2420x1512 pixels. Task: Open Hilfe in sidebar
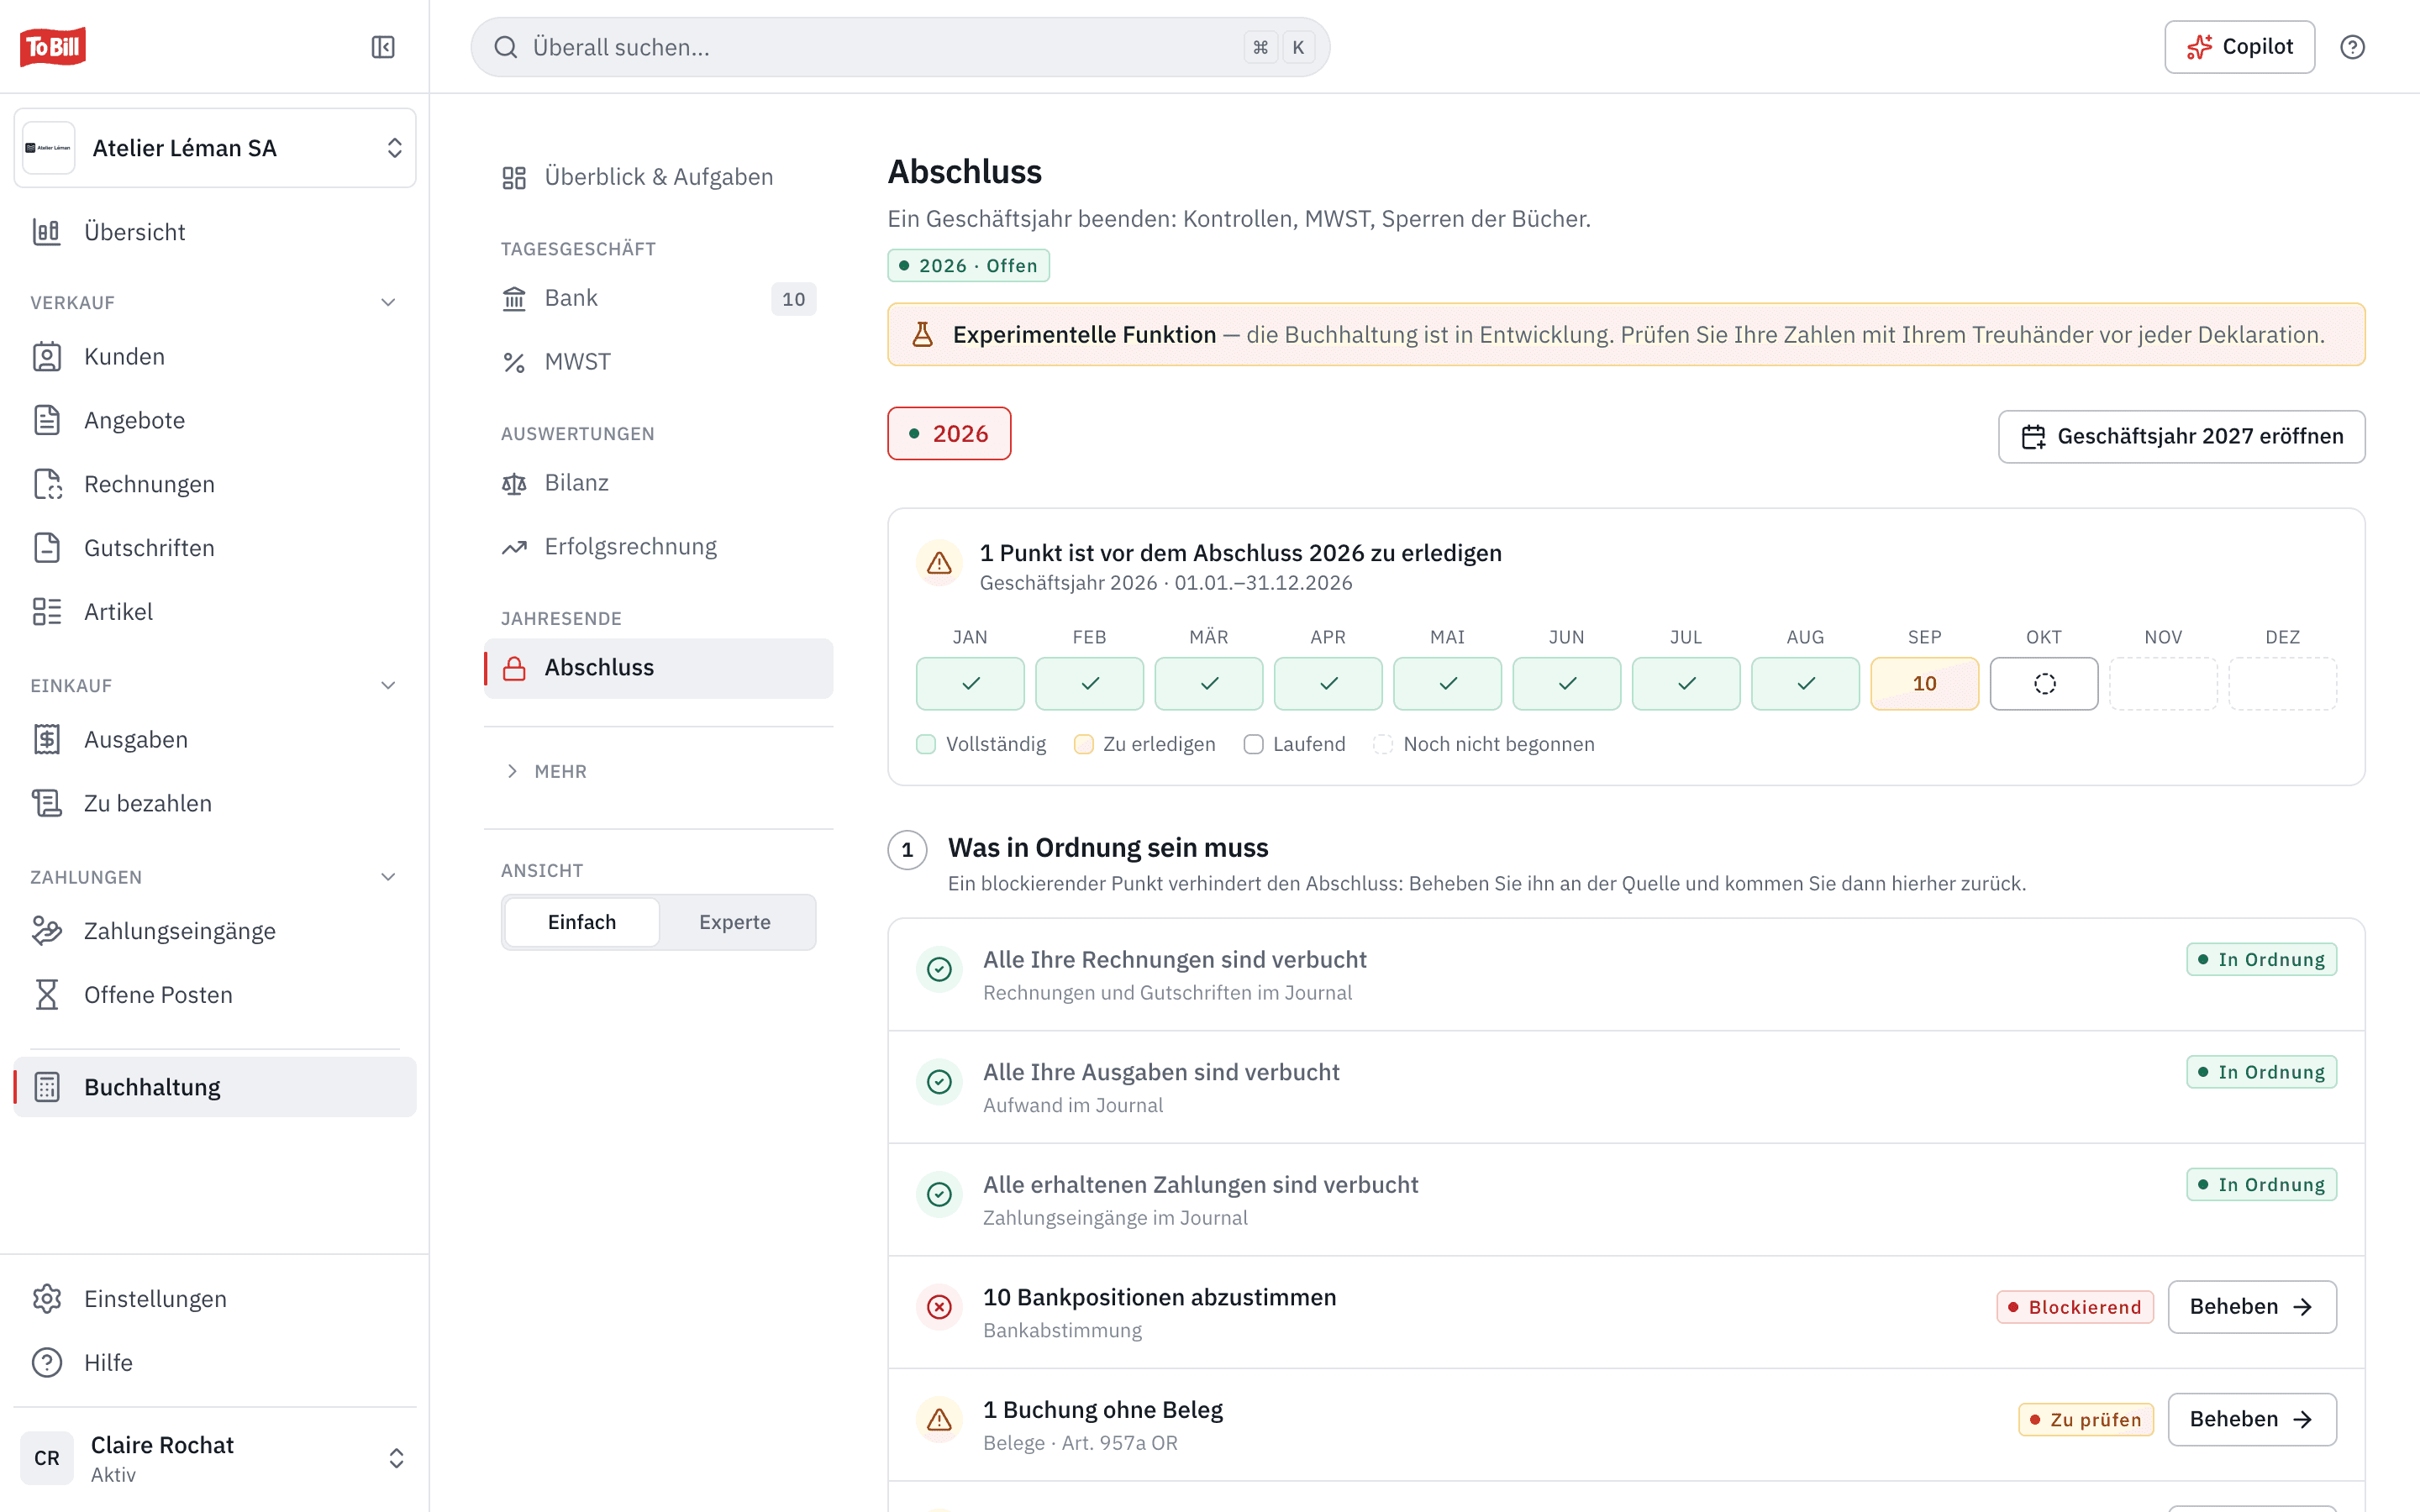click(215, 1363)
